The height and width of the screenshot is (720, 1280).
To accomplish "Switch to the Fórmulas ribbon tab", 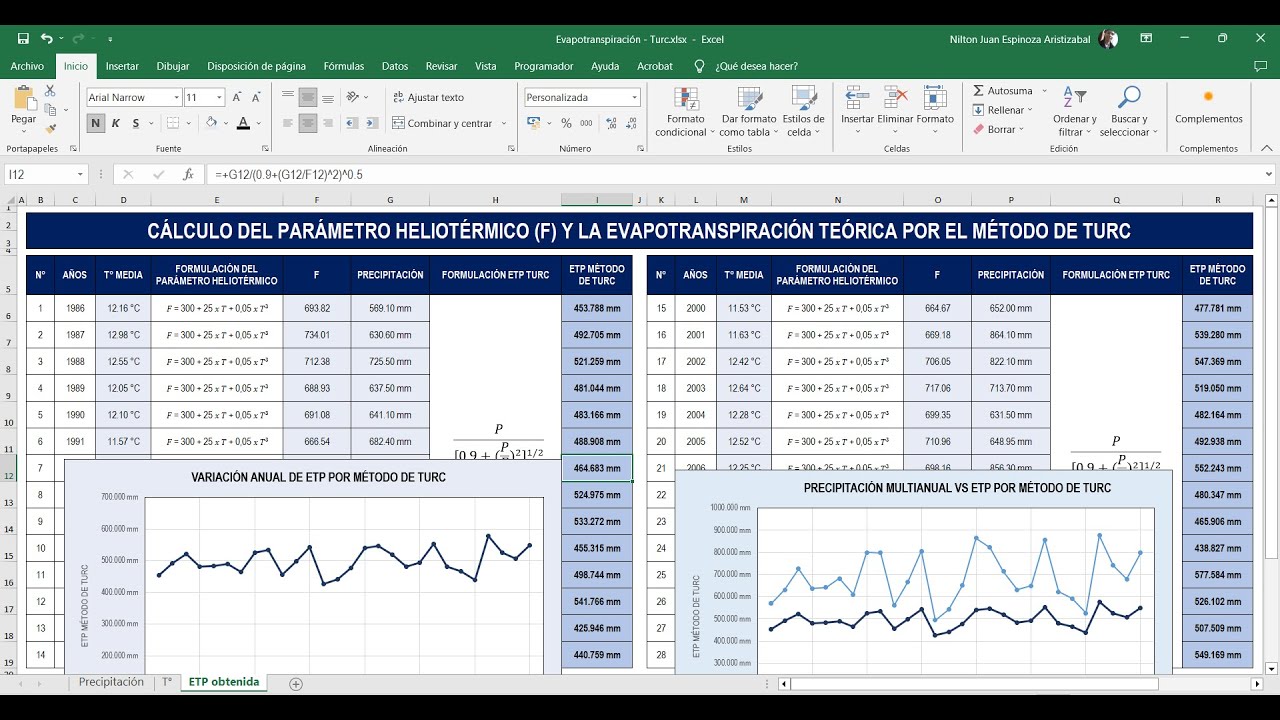I will (344, 66).
